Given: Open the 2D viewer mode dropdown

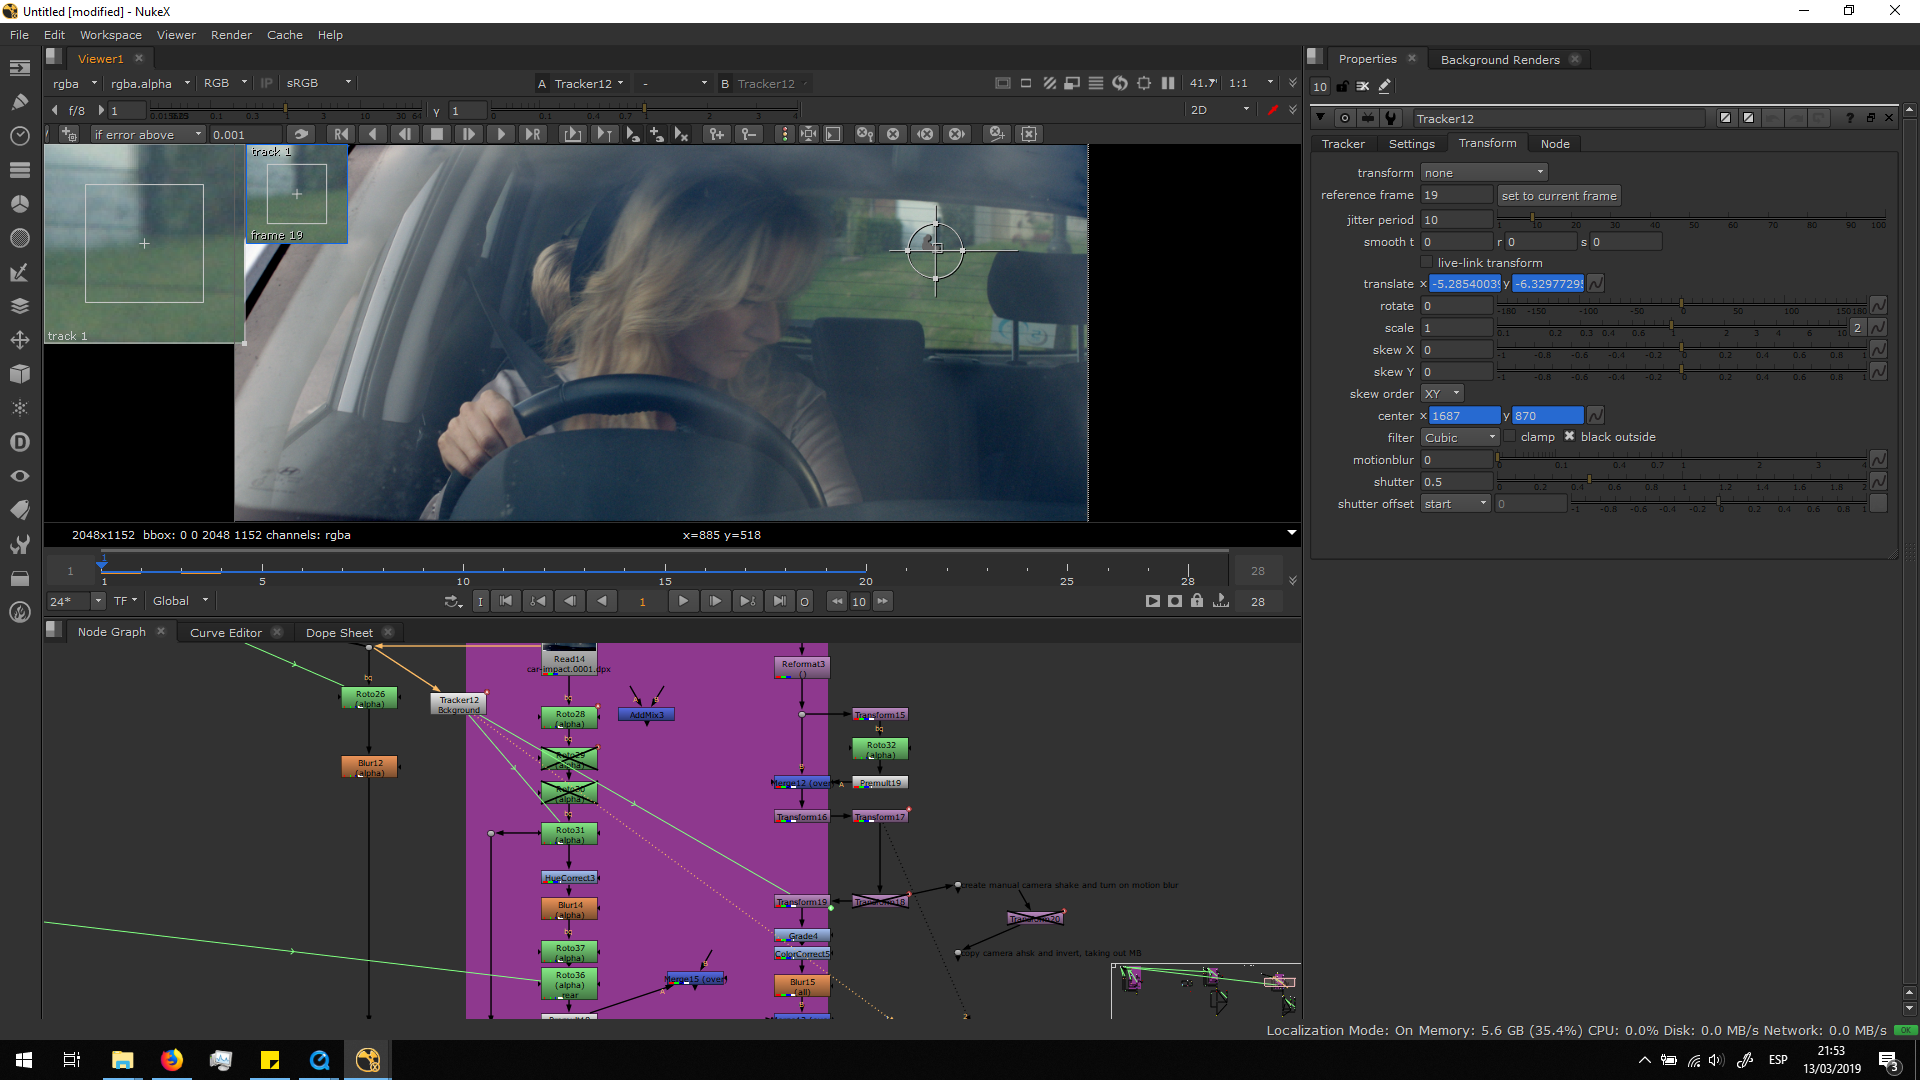Looking at the screenshot, I should click(1220, 110).
